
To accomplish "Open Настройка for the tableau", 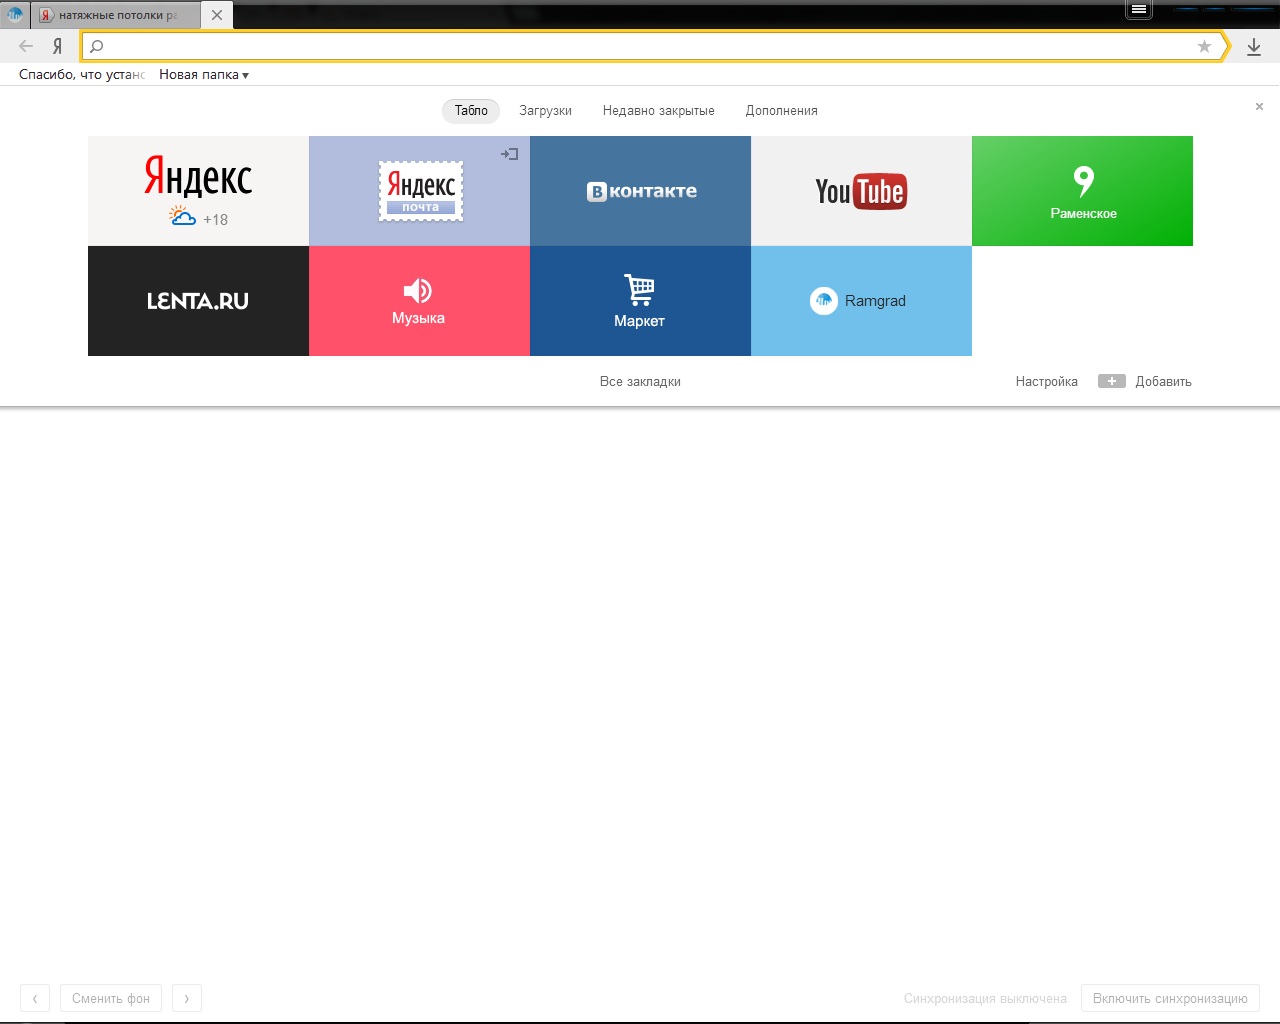I will pyautogui.click(x=1046, y=381).
